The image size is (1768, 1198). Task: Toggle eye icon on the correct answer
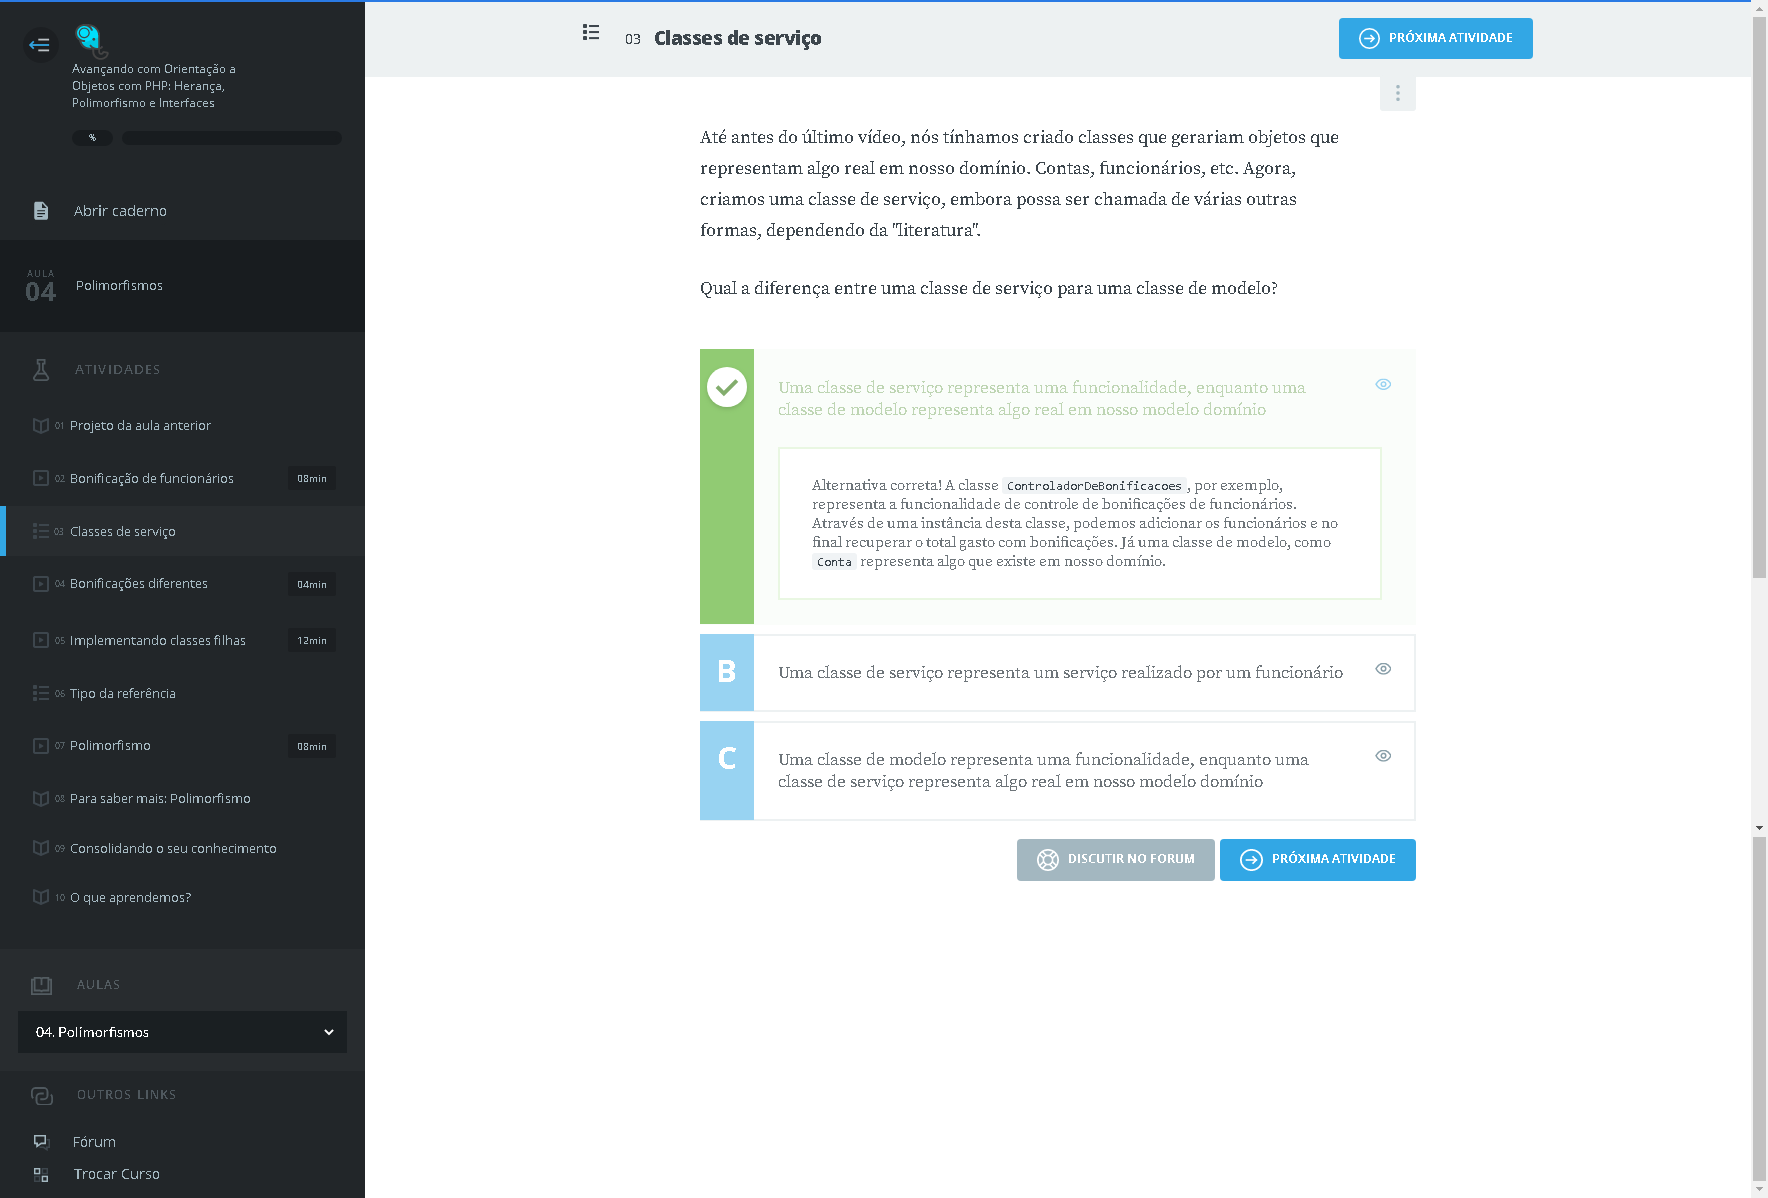pyautogui.click(x=1383, y=385)
